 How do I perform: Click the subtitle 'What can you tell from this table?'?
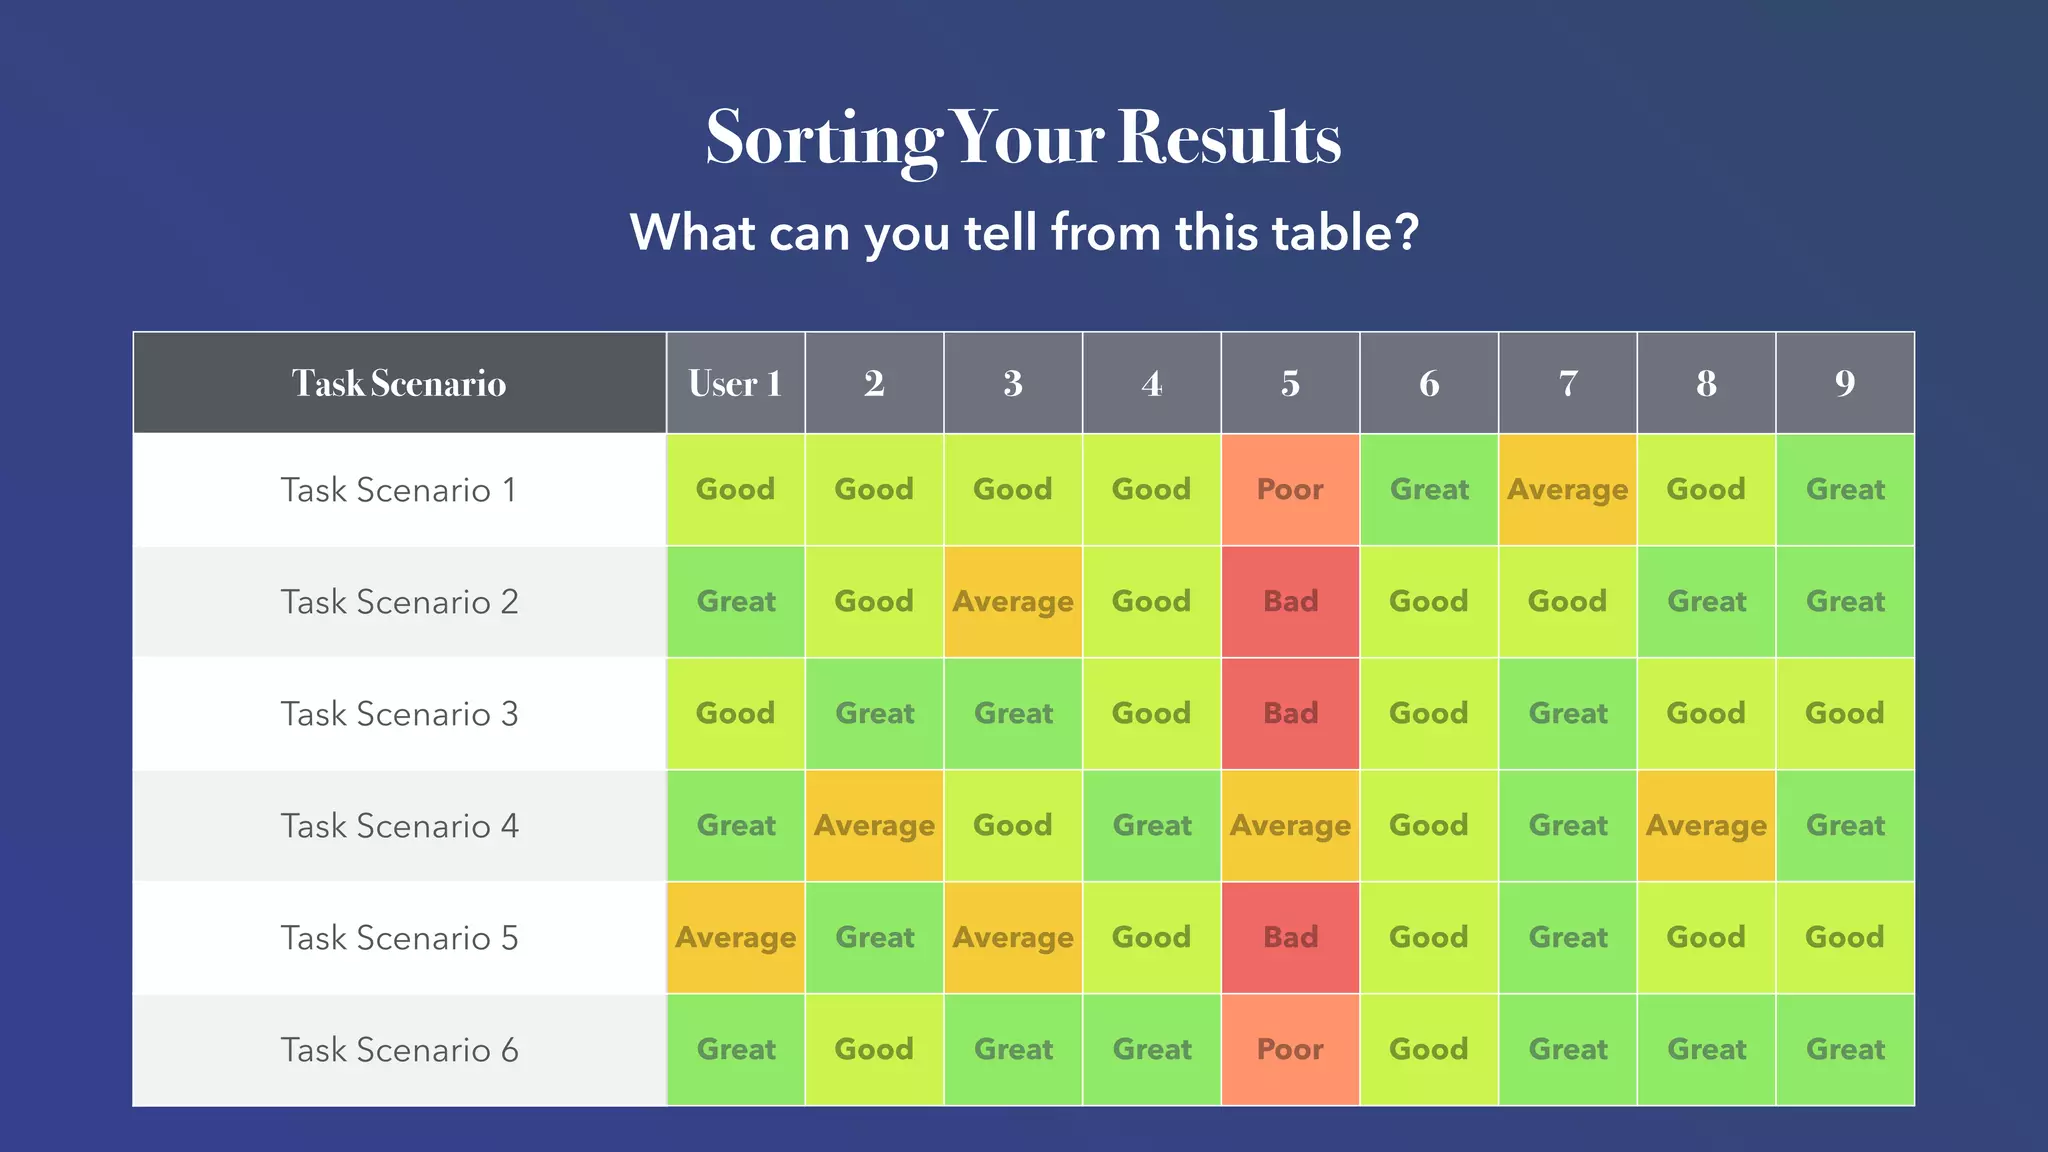click(1024, 233)
